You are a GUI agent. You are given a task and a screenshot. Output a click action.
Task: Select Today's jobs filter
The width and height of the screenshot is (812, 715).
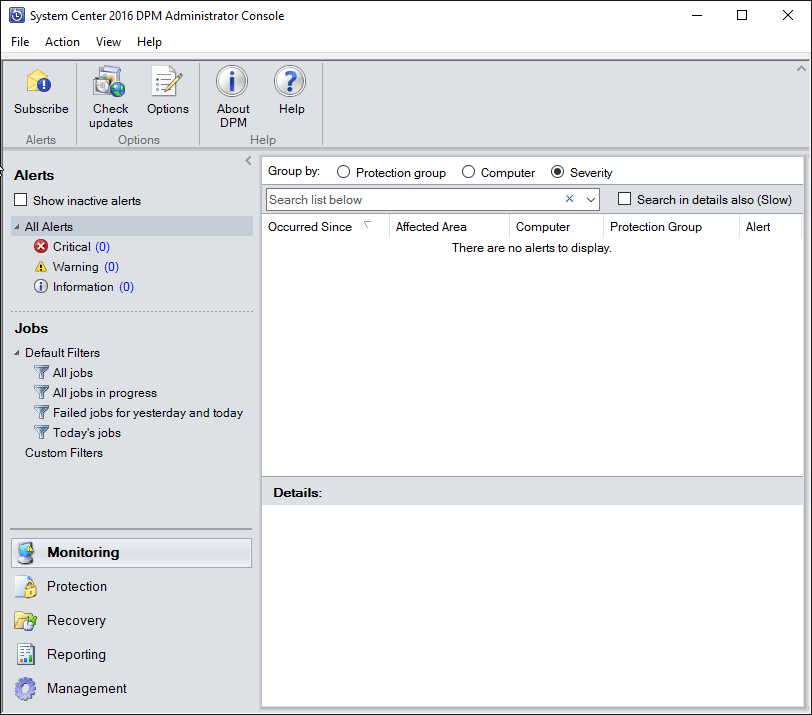[86, 433]
